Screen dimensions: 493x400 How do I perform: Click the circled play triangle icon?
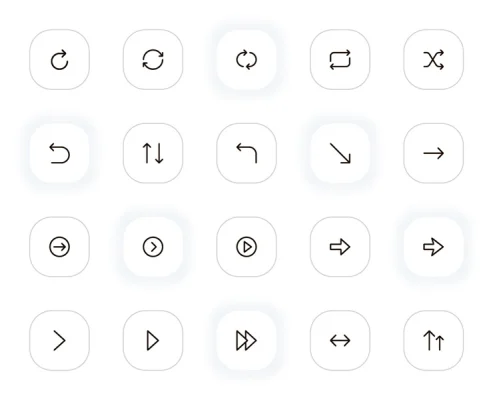(246, 247)
